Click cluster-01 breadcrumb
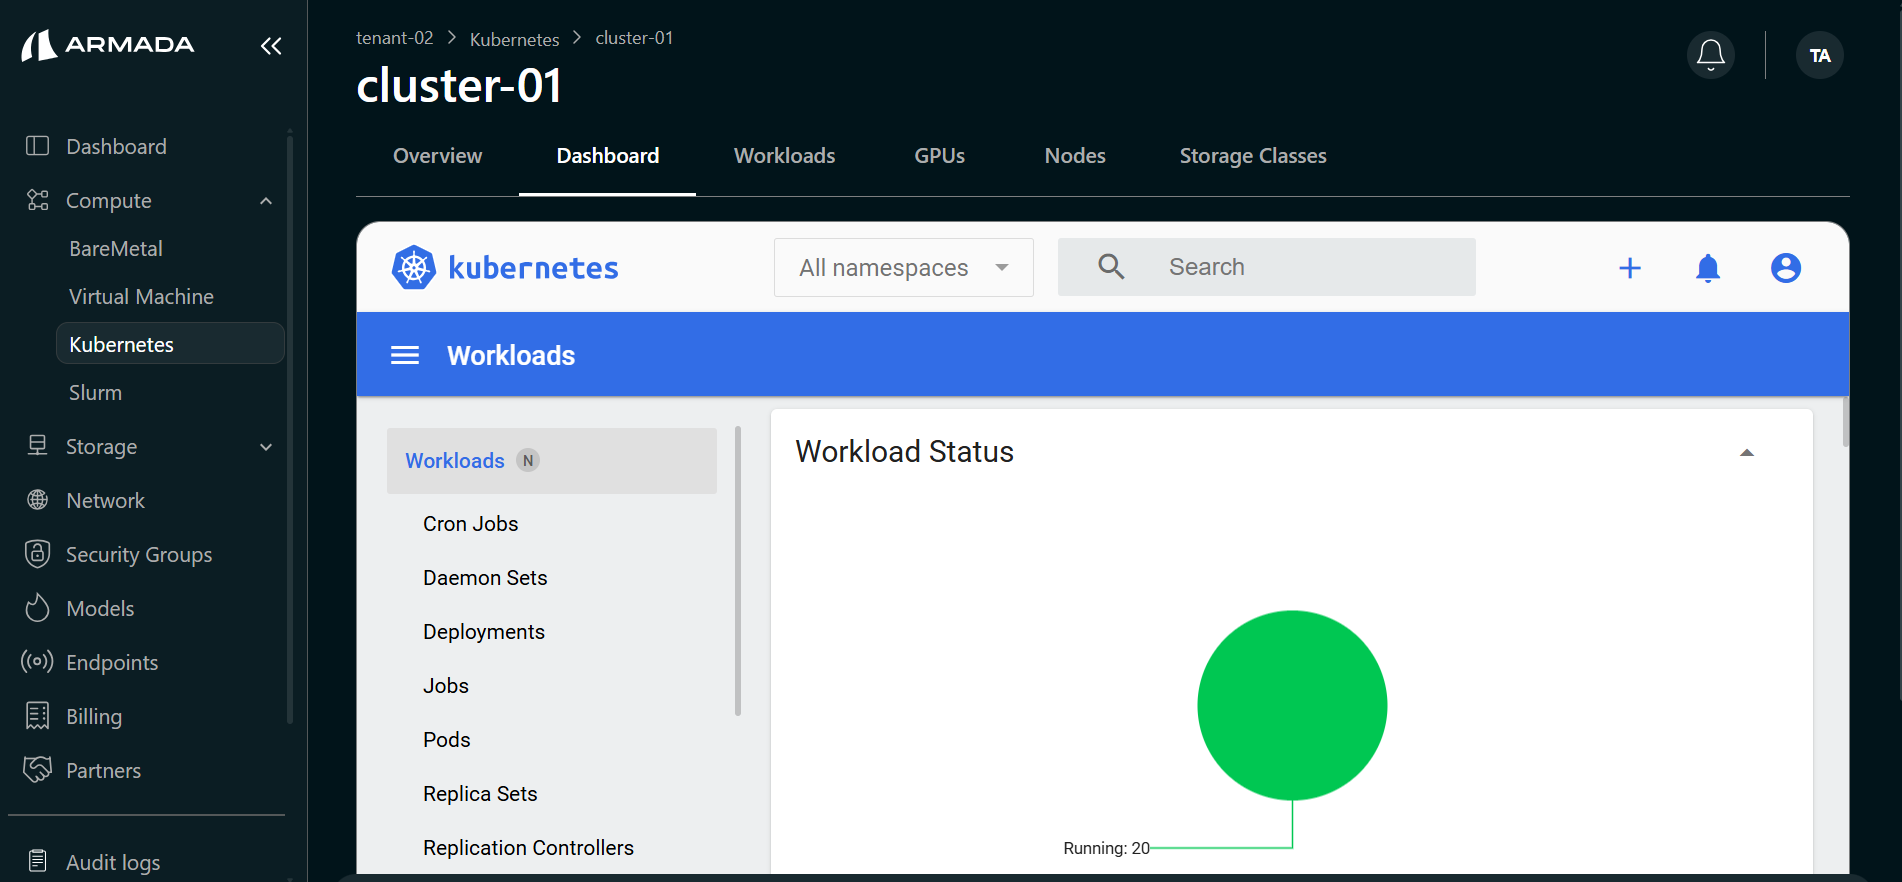 tap(634, 38)
